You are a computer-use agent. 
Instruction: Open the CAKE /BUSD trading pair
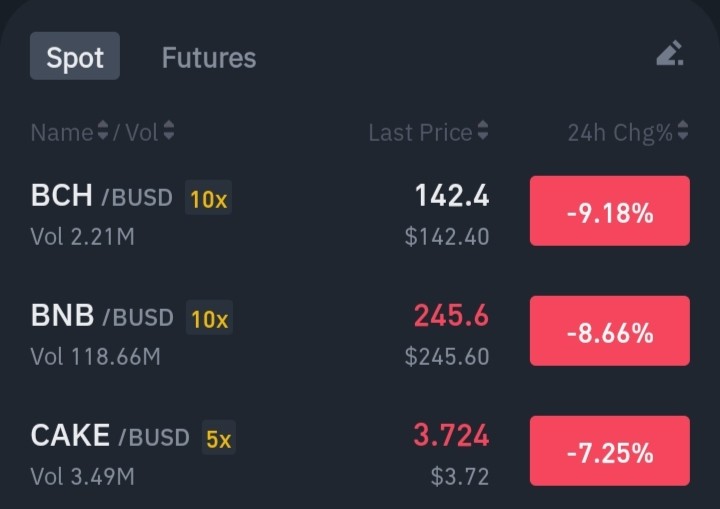(x=110, y=435)
